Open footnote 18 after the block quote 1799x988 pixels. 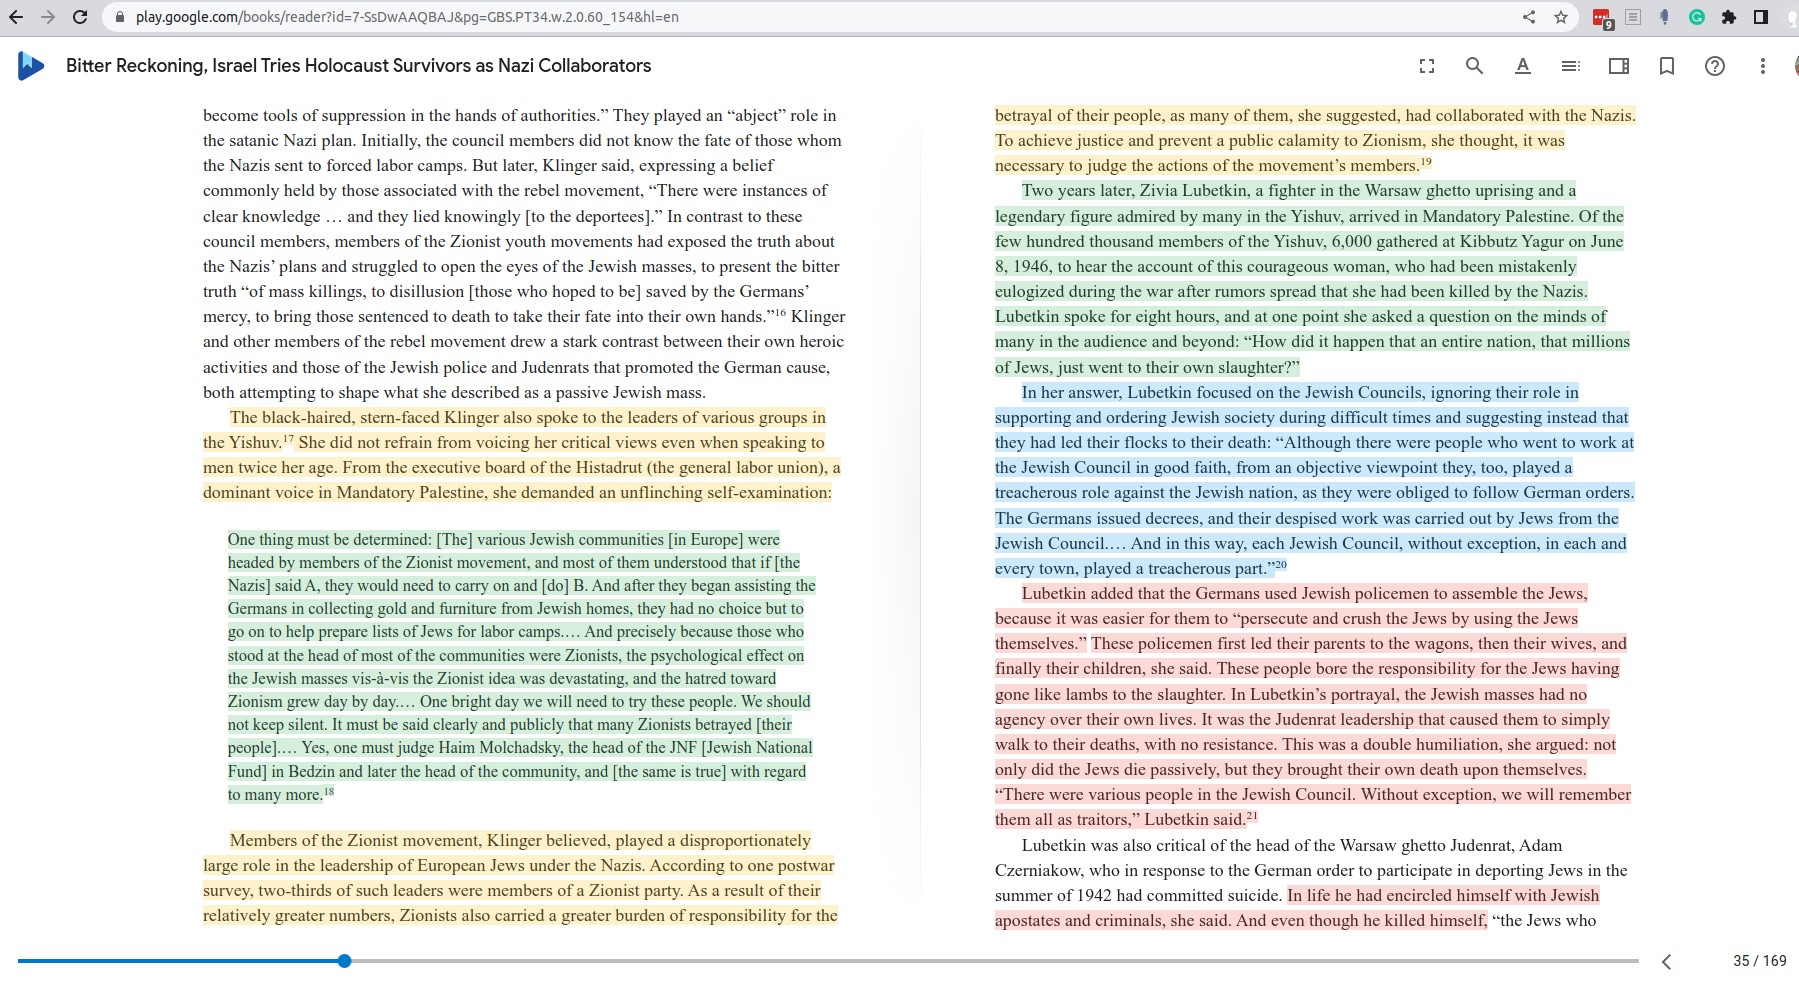pyautogui.click(x=329, y=792)
